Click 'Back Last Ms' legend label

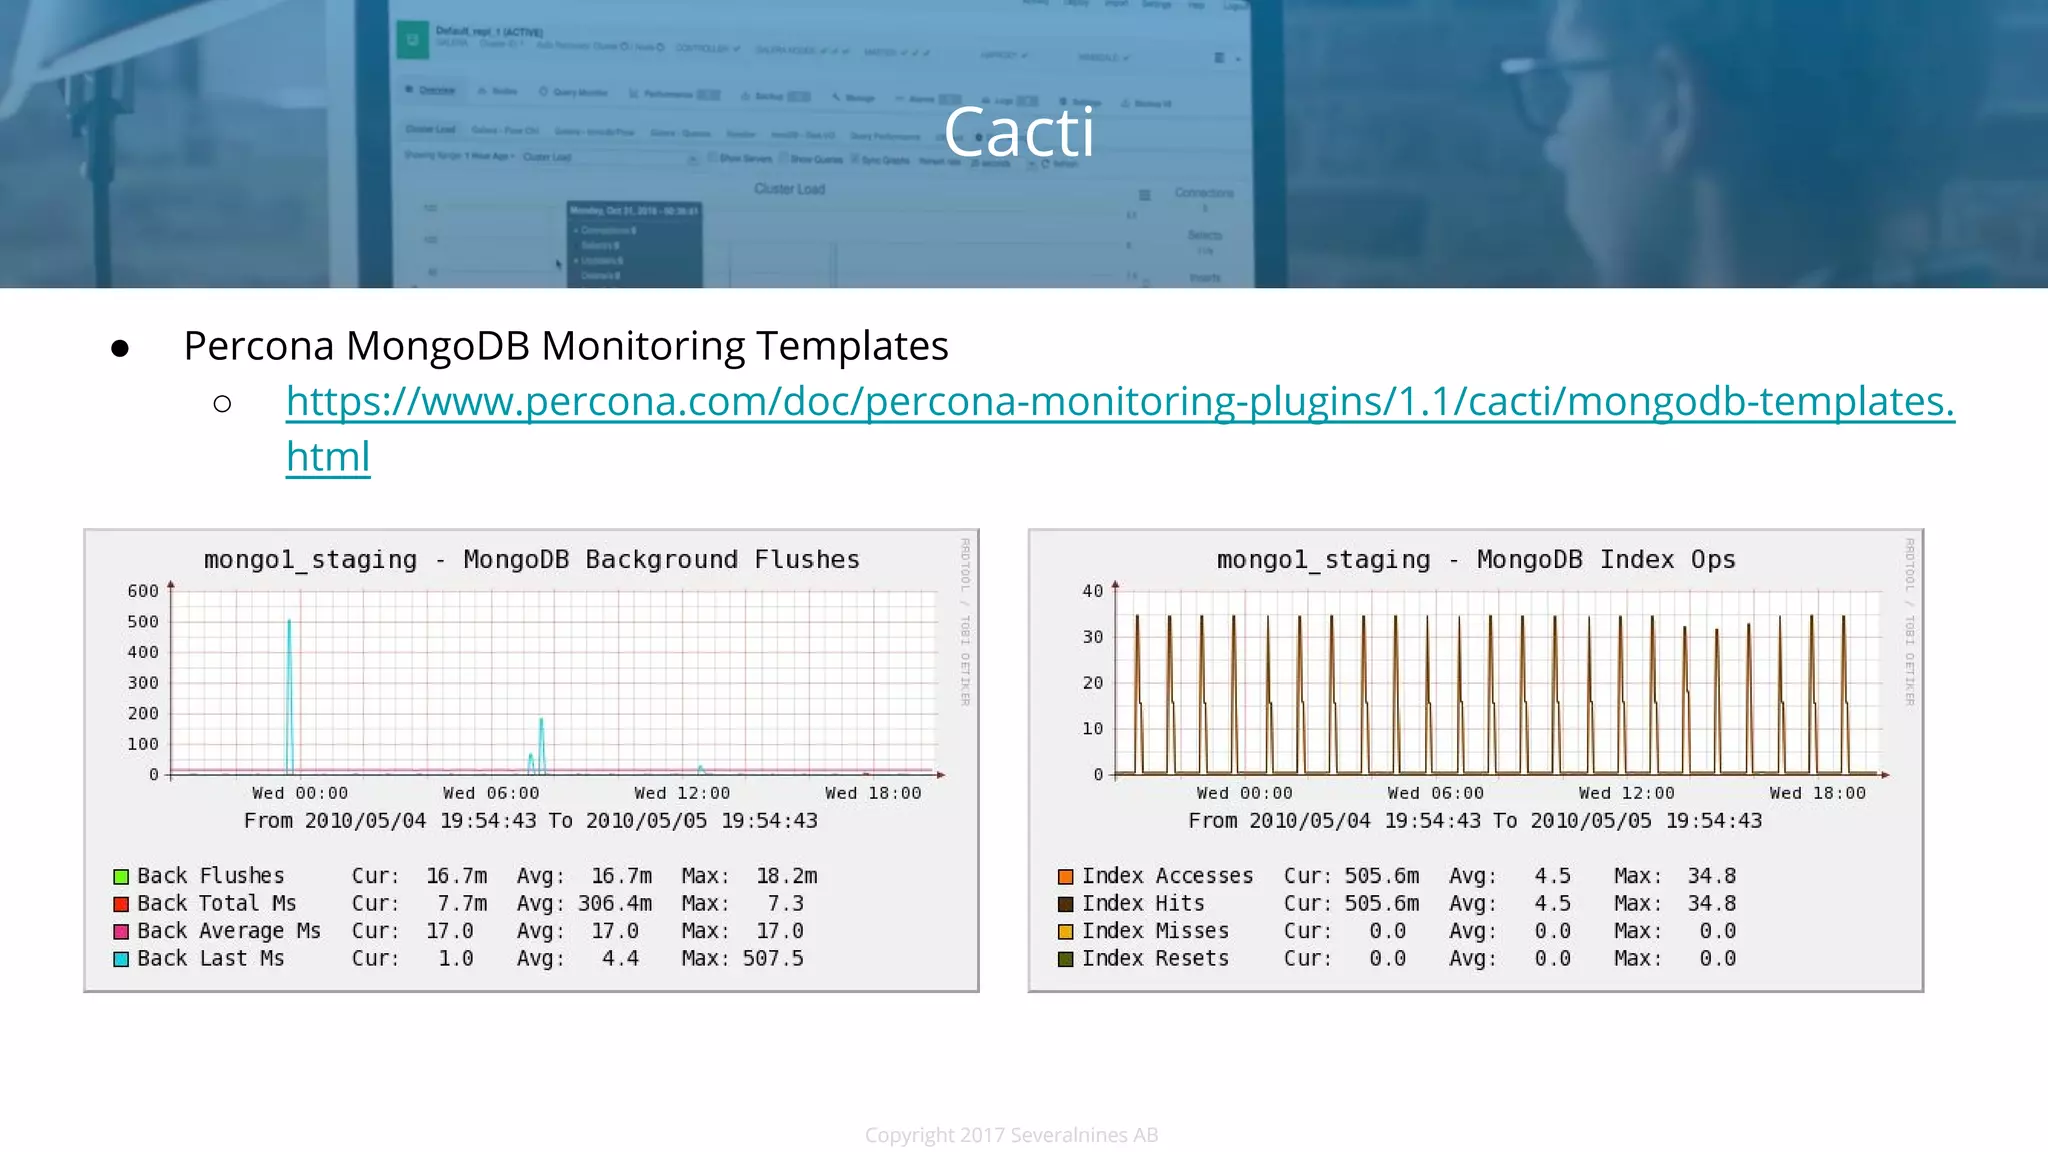point(211,959)
